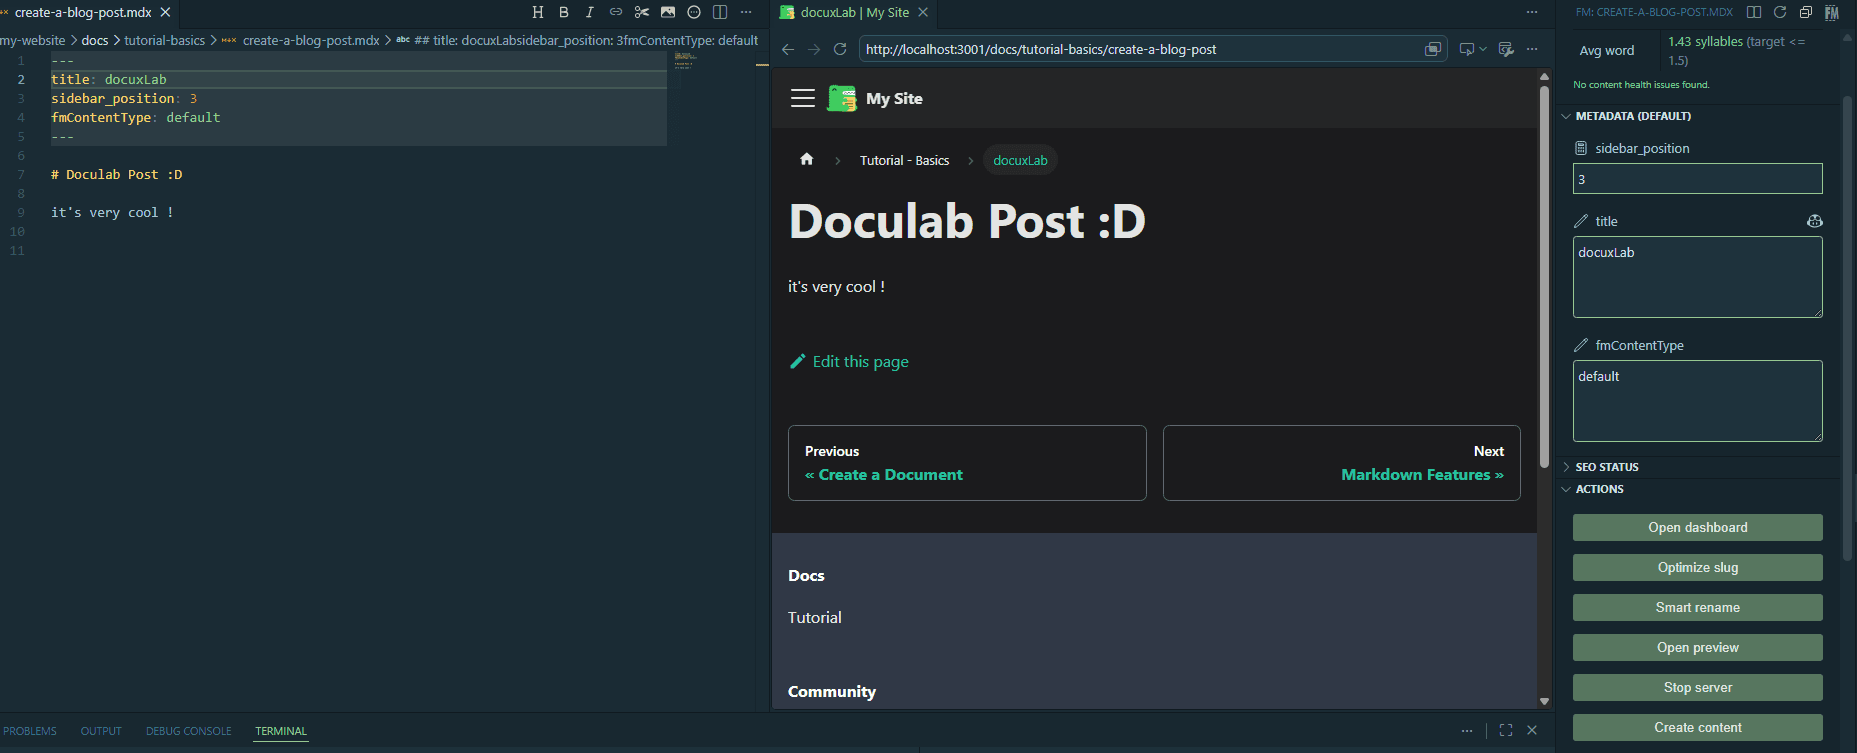Screen dimensions: 1857x753
Task: Switch to the OUTPUT panel tab
Action: point(101,731)
